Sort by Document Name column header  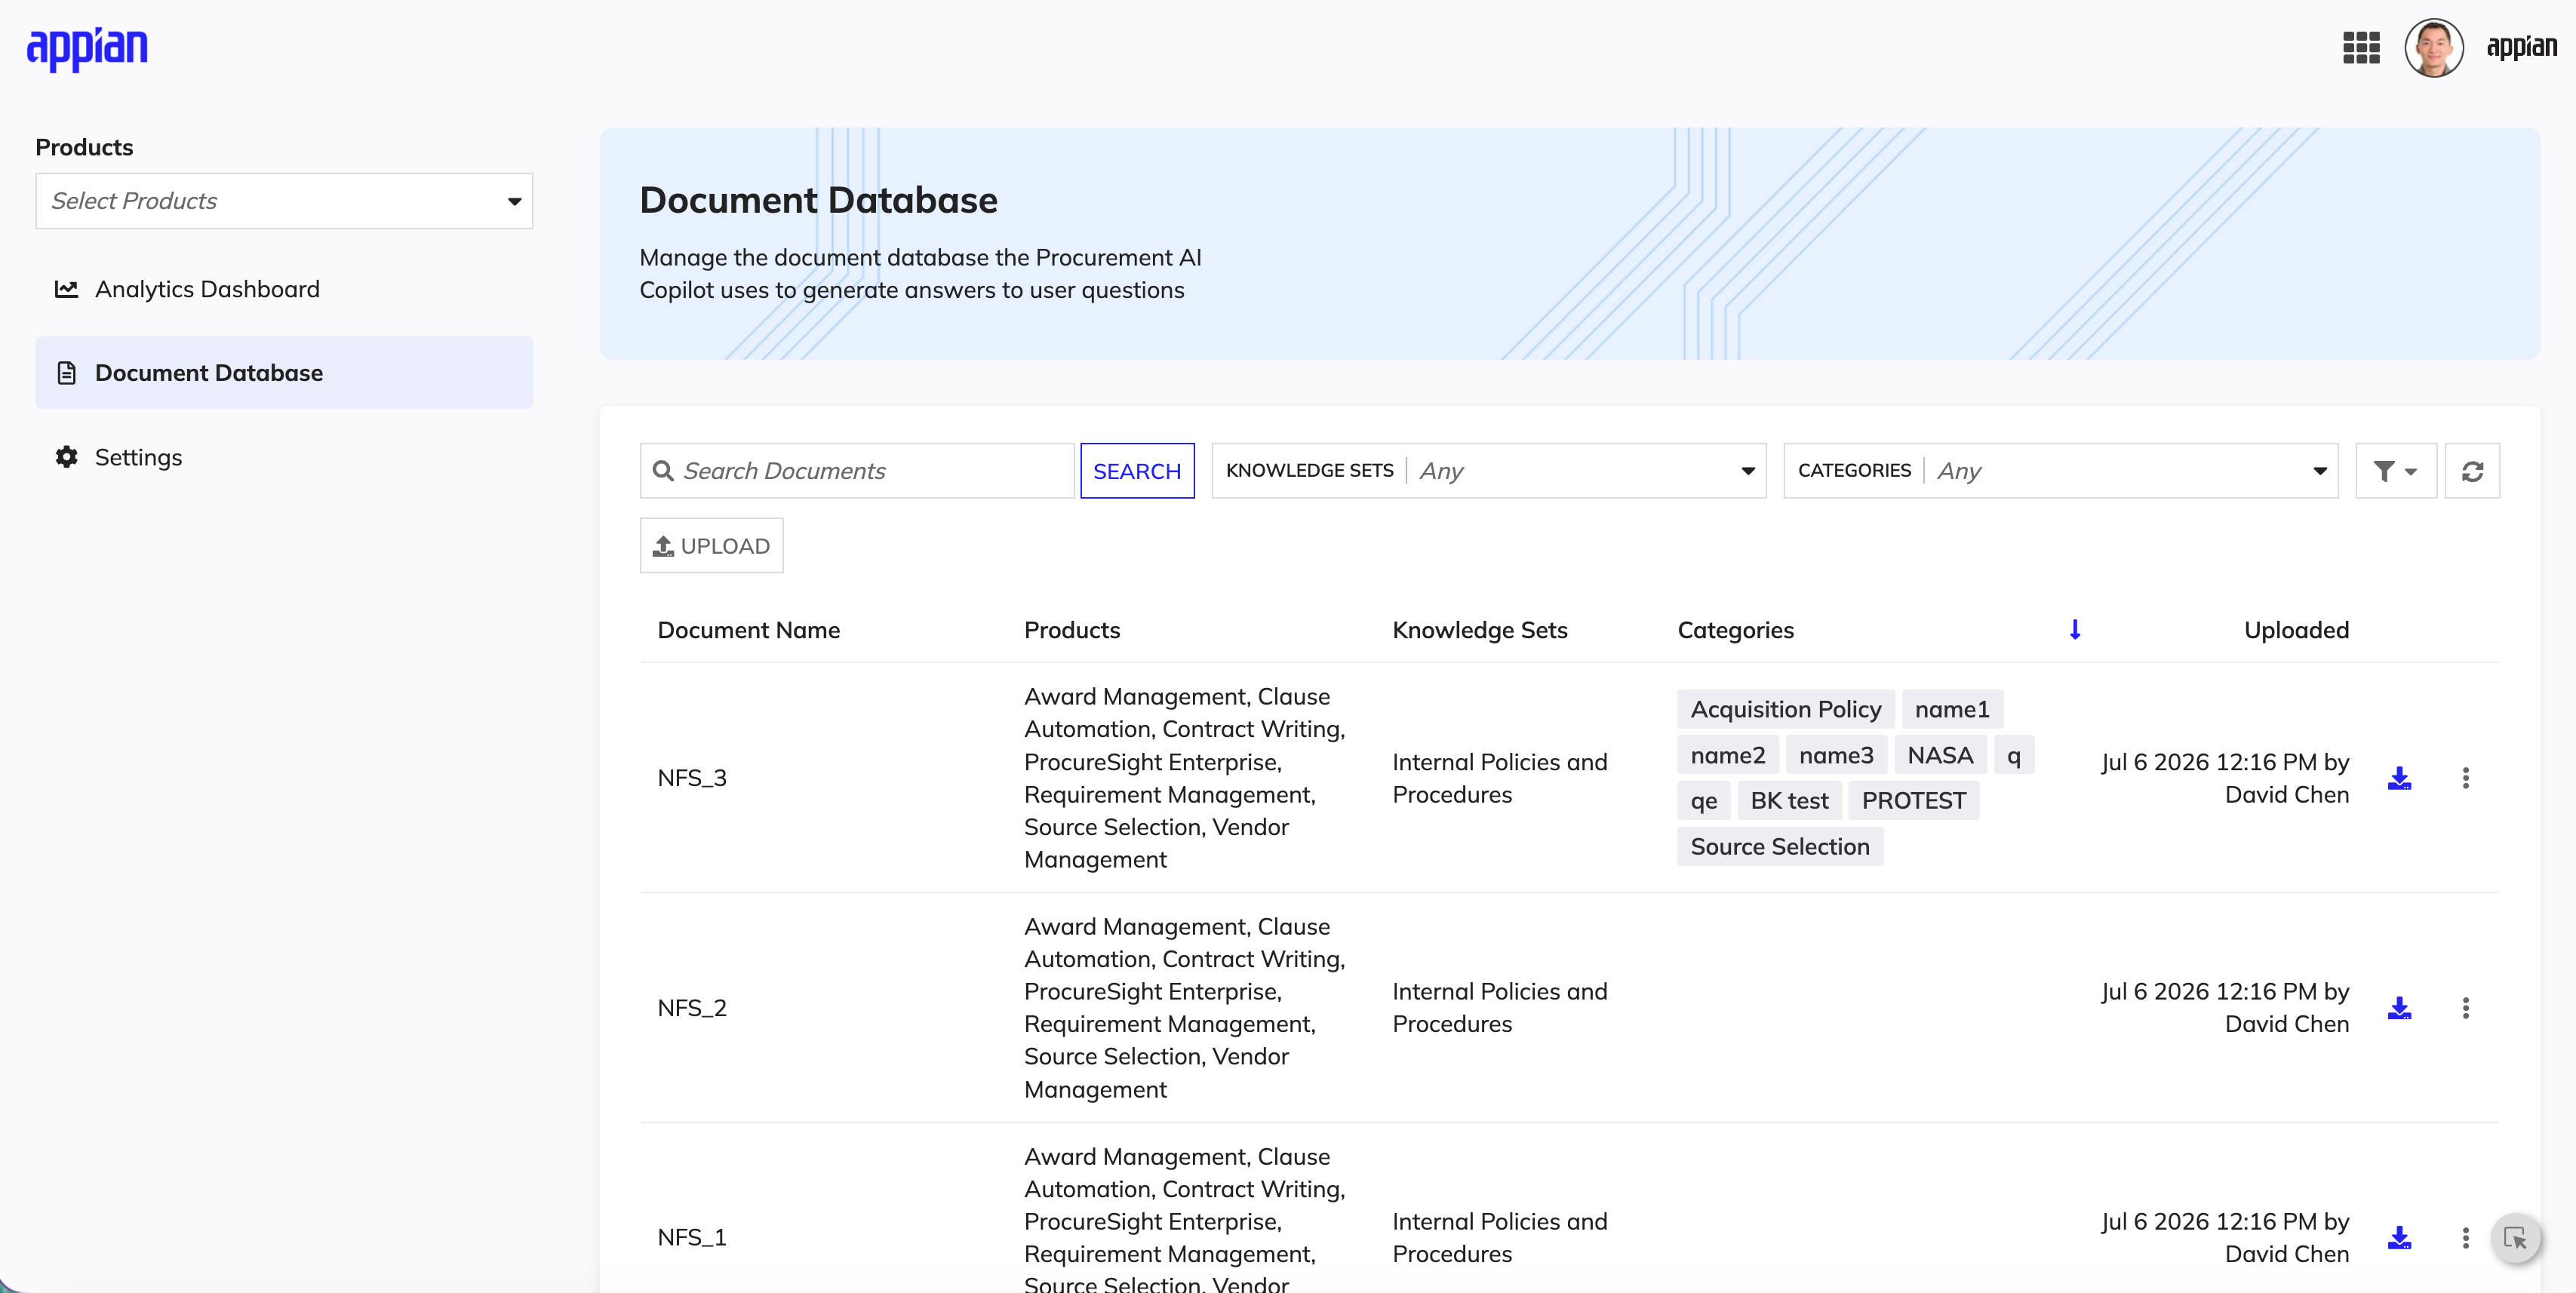748,630
